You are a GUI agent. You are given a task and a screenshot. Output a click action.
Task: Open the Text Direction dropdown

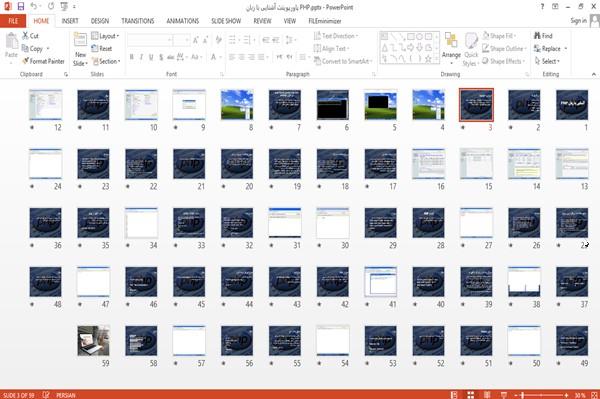(336, 36)
